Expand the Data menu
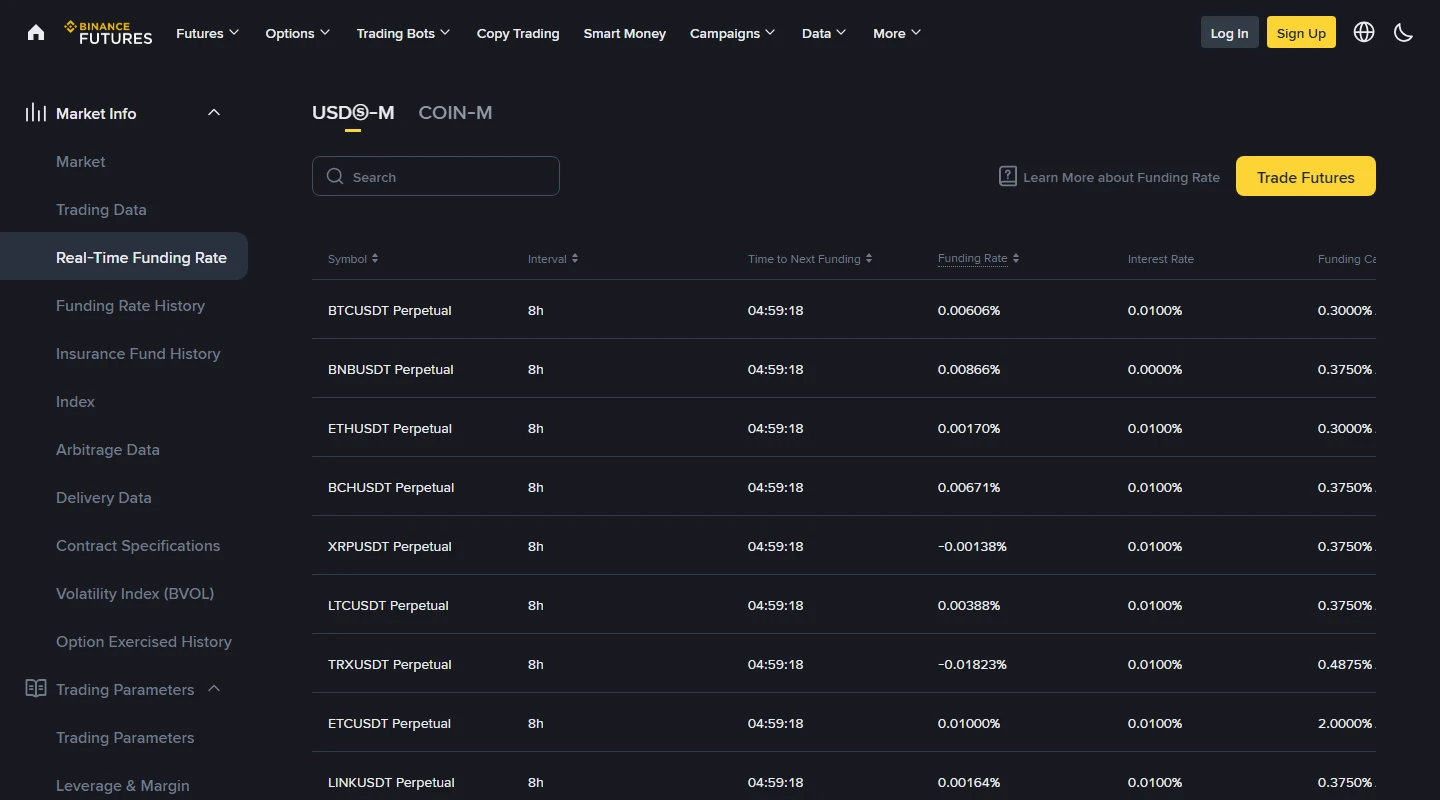The width and height of the screenshot is (1440, 800). coord(824,33)
